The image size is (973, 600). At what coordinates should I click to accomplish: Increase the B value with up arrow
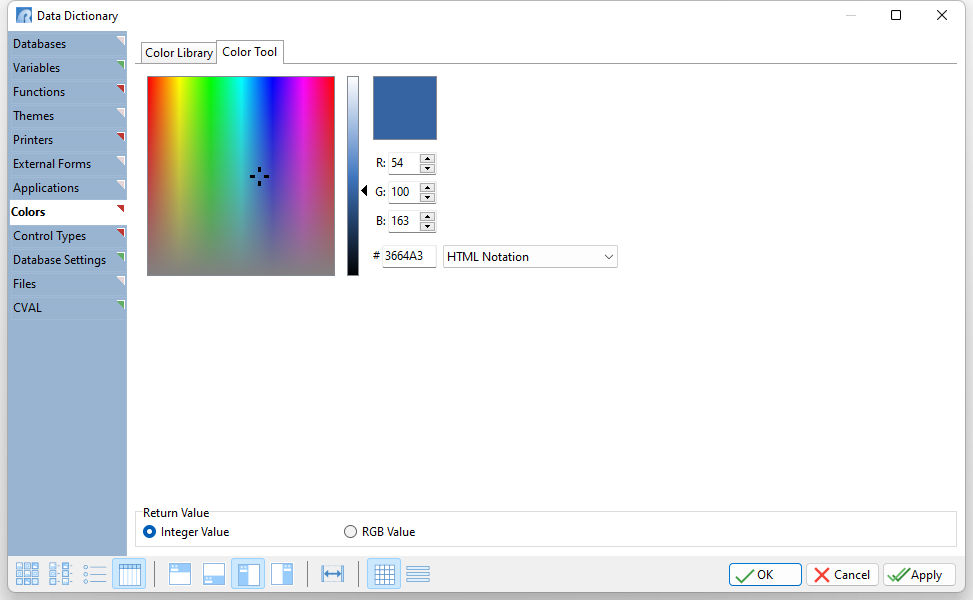[x=428, y=216]
